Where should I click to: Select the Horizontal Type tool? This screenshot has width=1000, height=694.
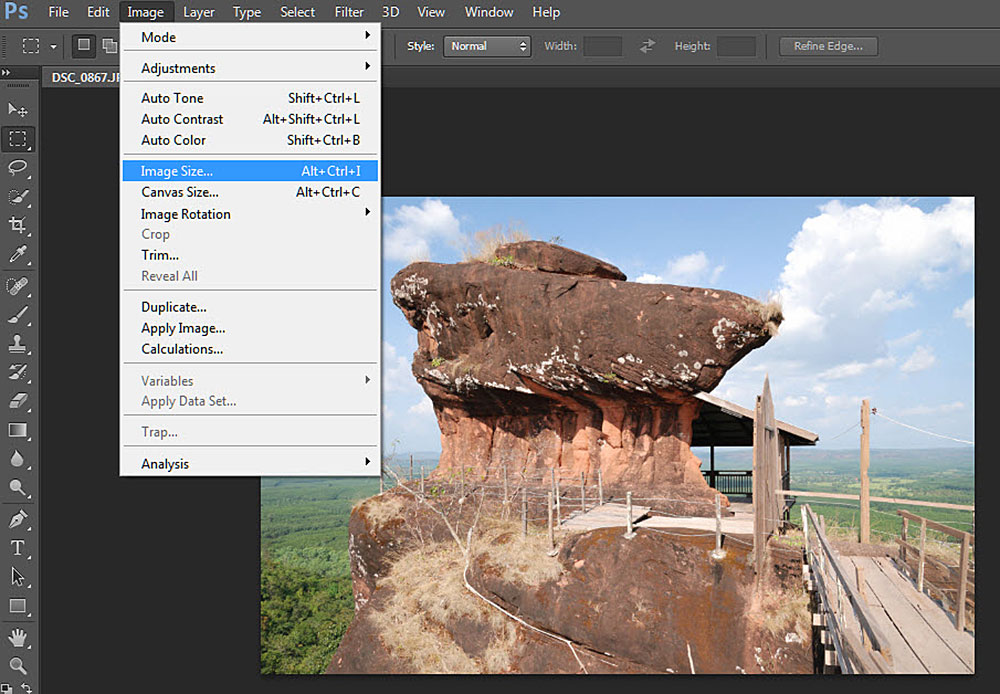click(x=17, y=548)
